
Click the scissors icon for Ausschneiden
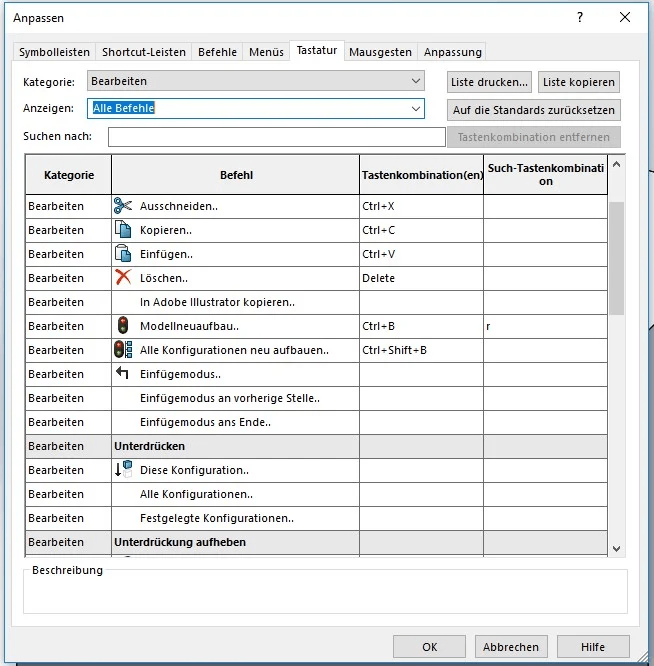[123, 206]
